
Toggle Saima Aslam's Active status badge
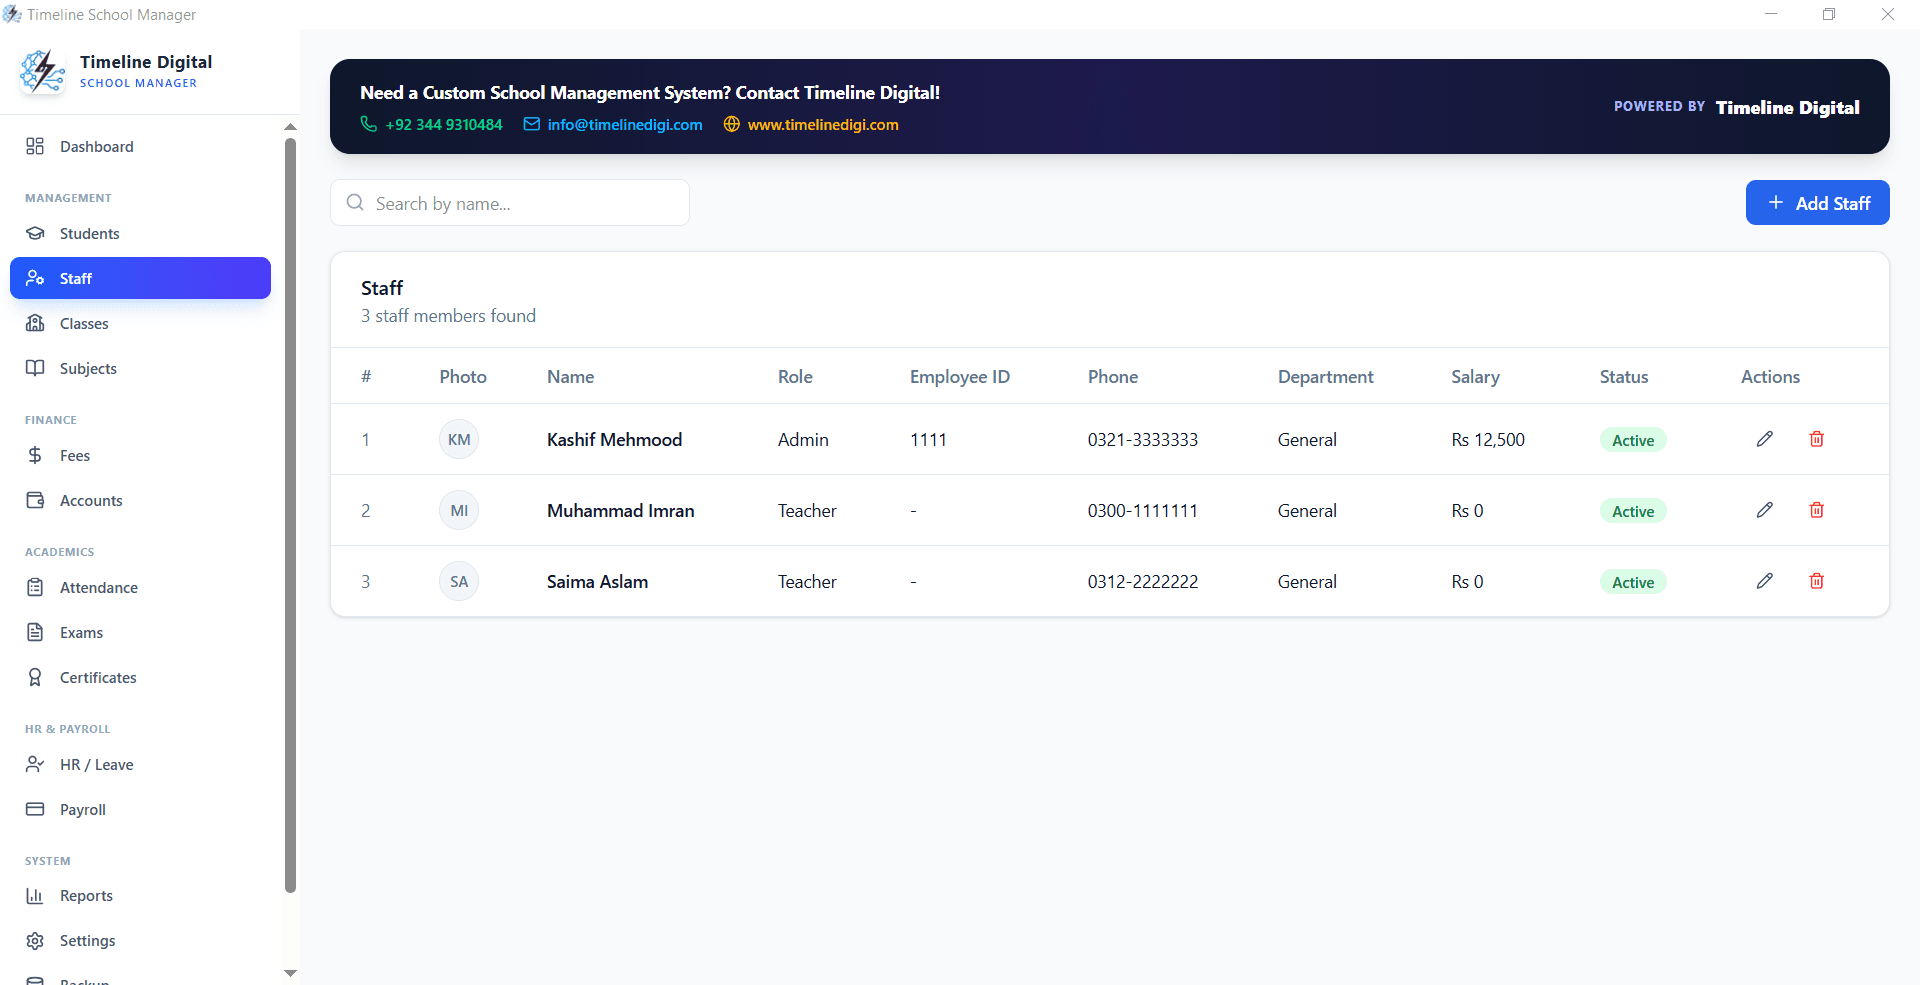[x=1632, y=581]
